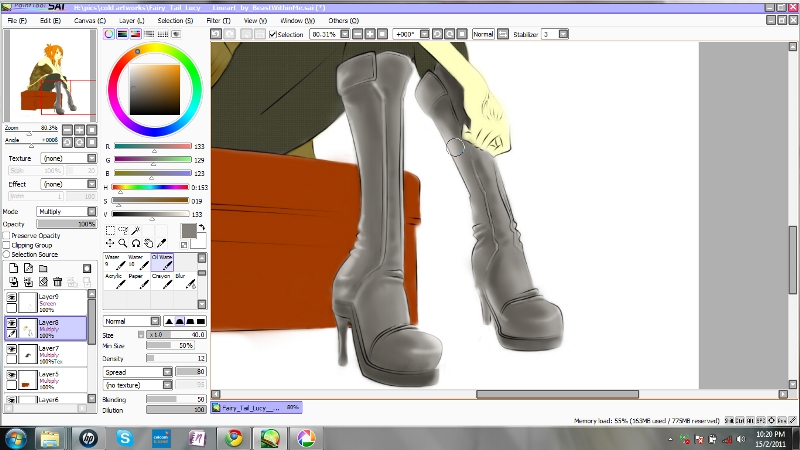Open Google Chrome from the taskbar
The image size is (800, 450).
(x=234, y=438)
